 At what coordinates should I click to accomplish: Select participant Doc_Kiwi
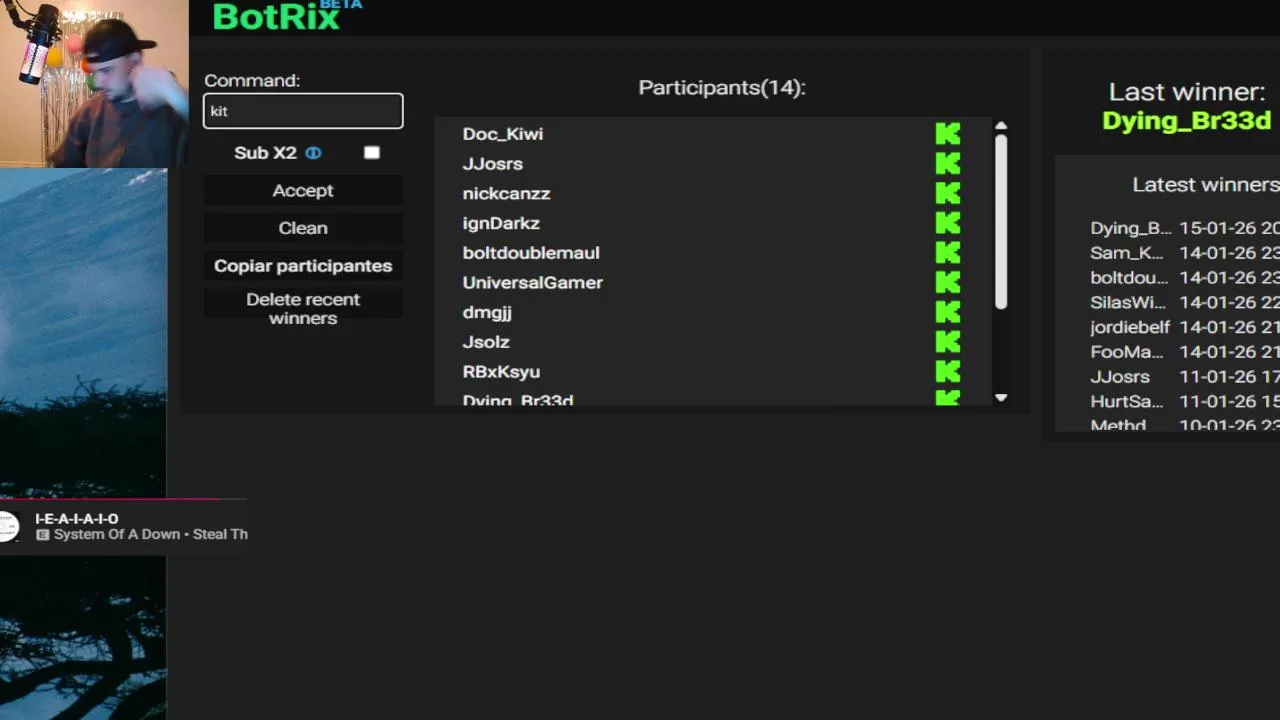pos(503,134)
